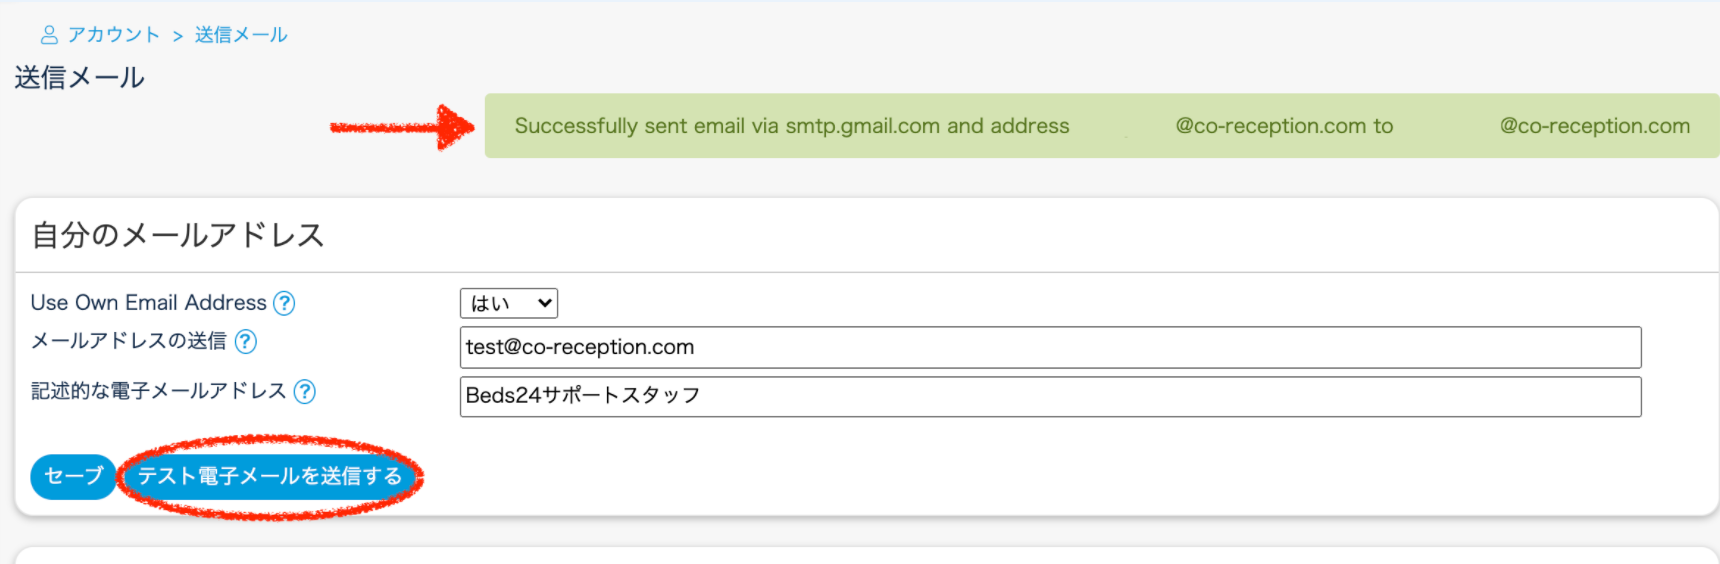
Task: Click the 記述的な電子メールアドレス label
Action: pyautogui.click(x=158, y=391)
